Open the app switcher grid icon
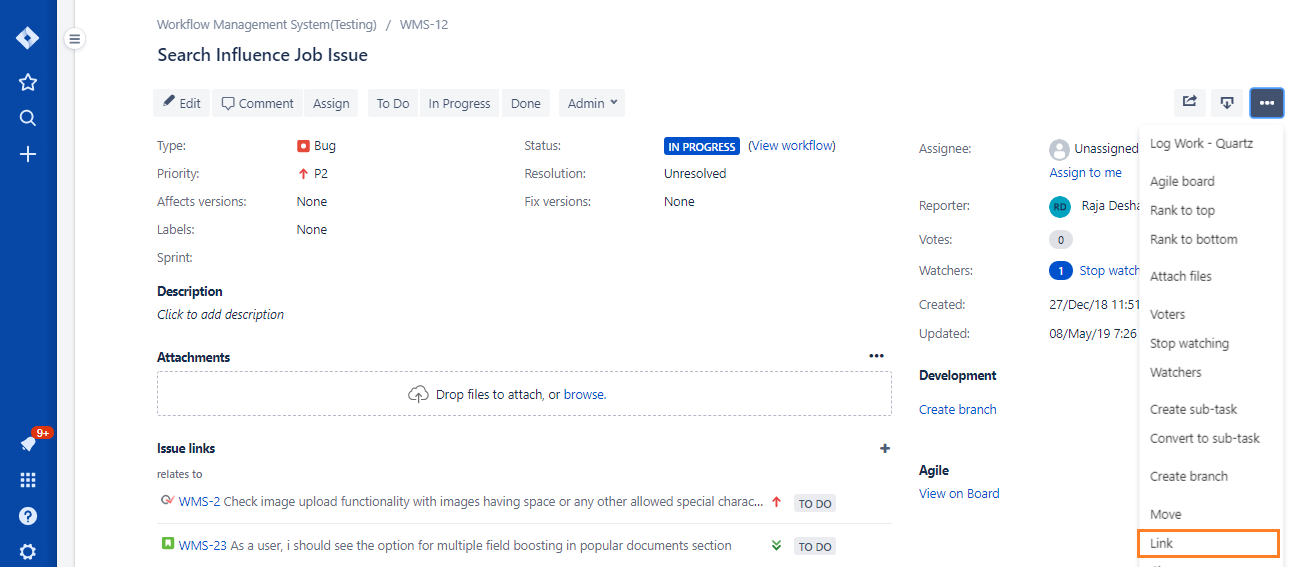Screen dimensions: 1290x567 pyautogui.click(x=28, y=480)
